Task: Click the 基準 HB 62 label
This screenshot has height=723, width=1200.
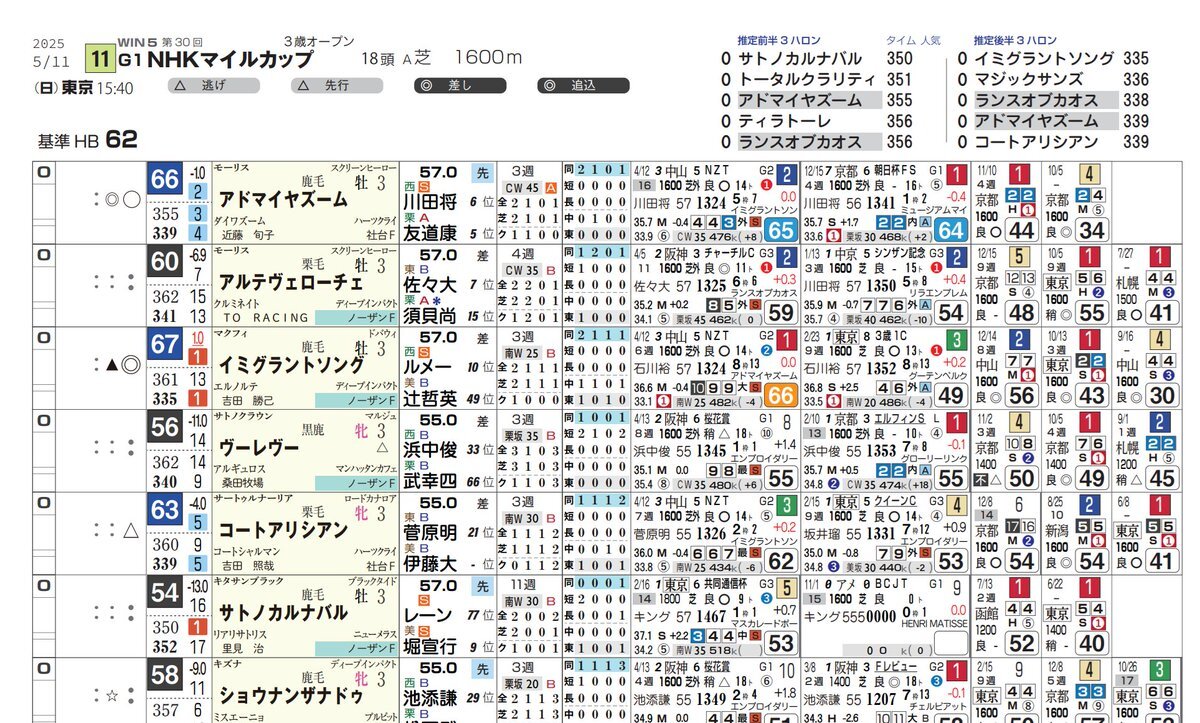Action: click(87, 140)
